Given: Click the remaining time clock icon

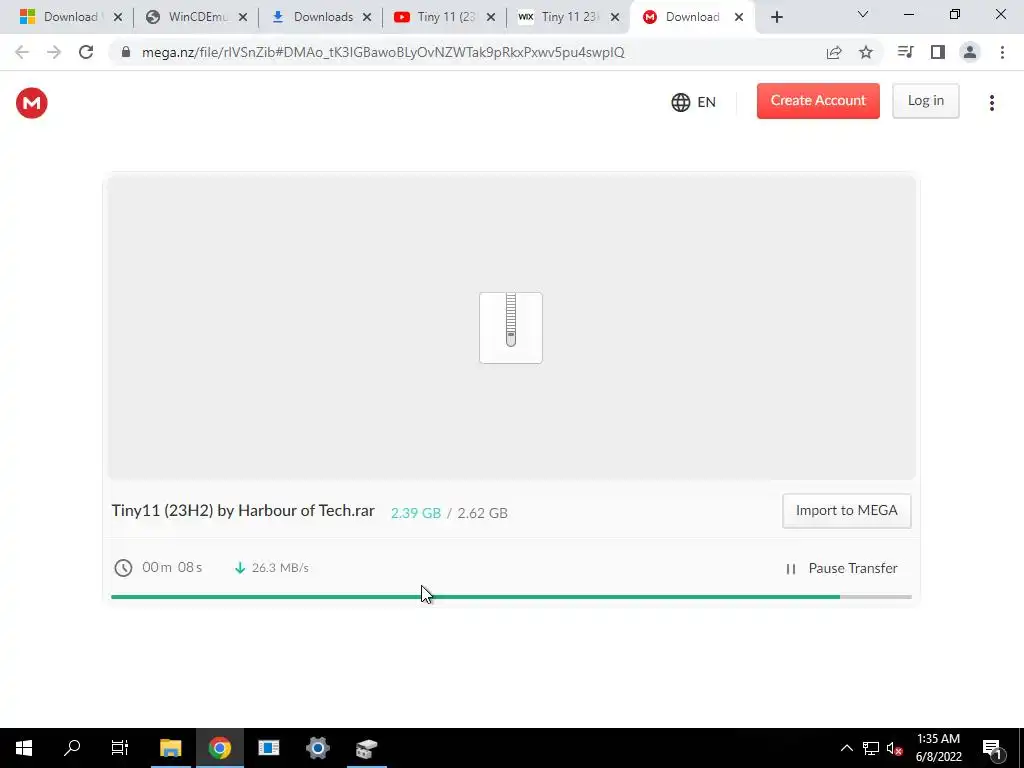Looking at the screenshot, I should pyautogui.click(x=123, y=568).
